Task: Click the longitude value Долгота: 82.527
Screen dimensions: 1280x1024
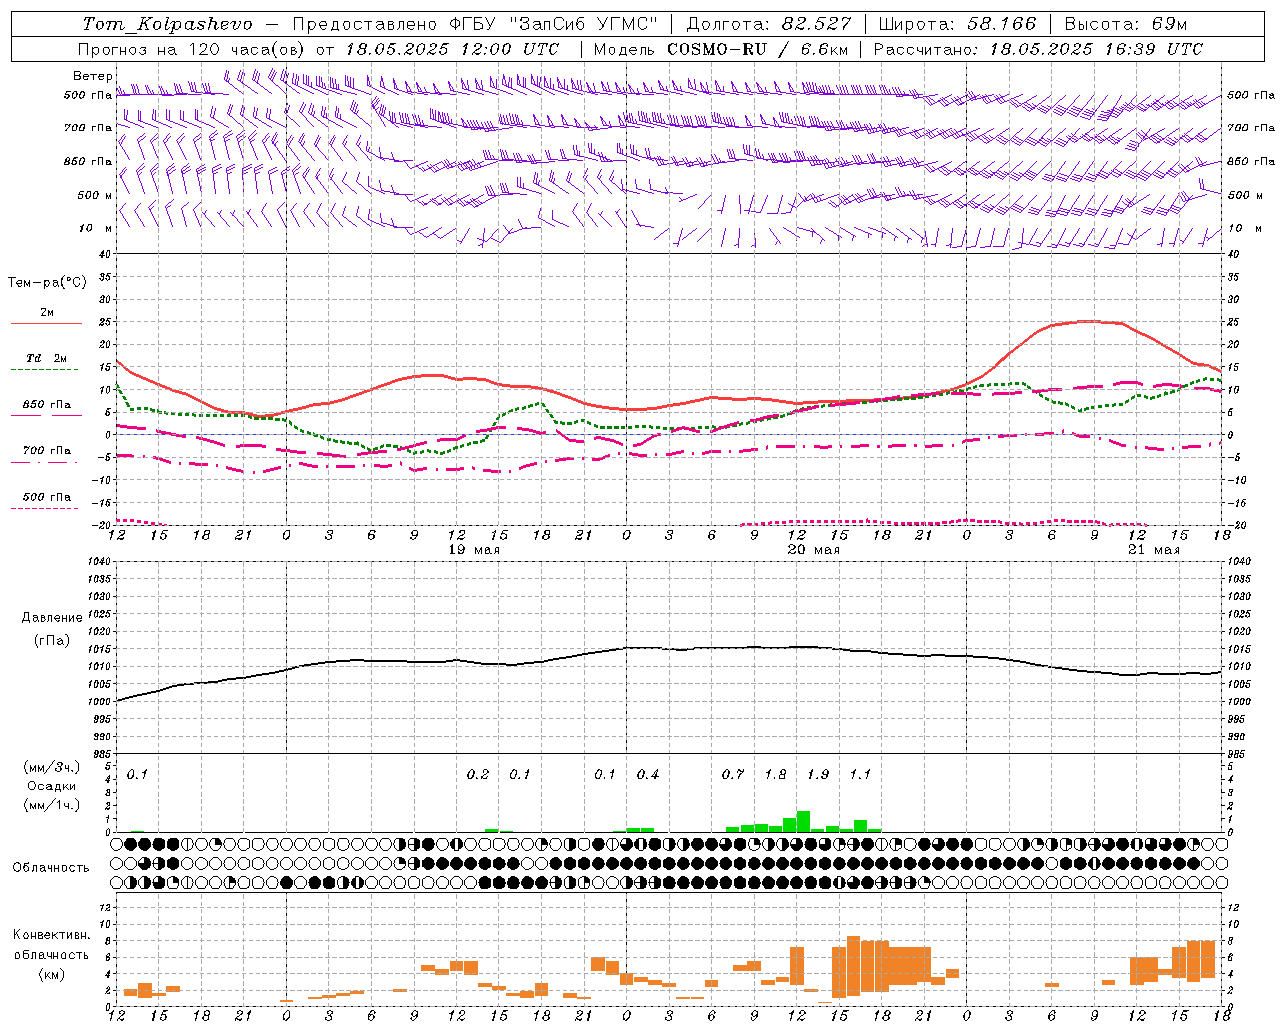Action: [x=769, y=23]
